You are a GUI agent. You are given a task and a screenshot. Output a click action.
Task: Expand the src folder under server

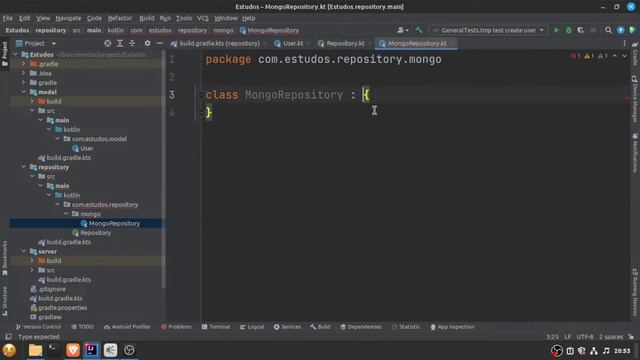point(32,270)
